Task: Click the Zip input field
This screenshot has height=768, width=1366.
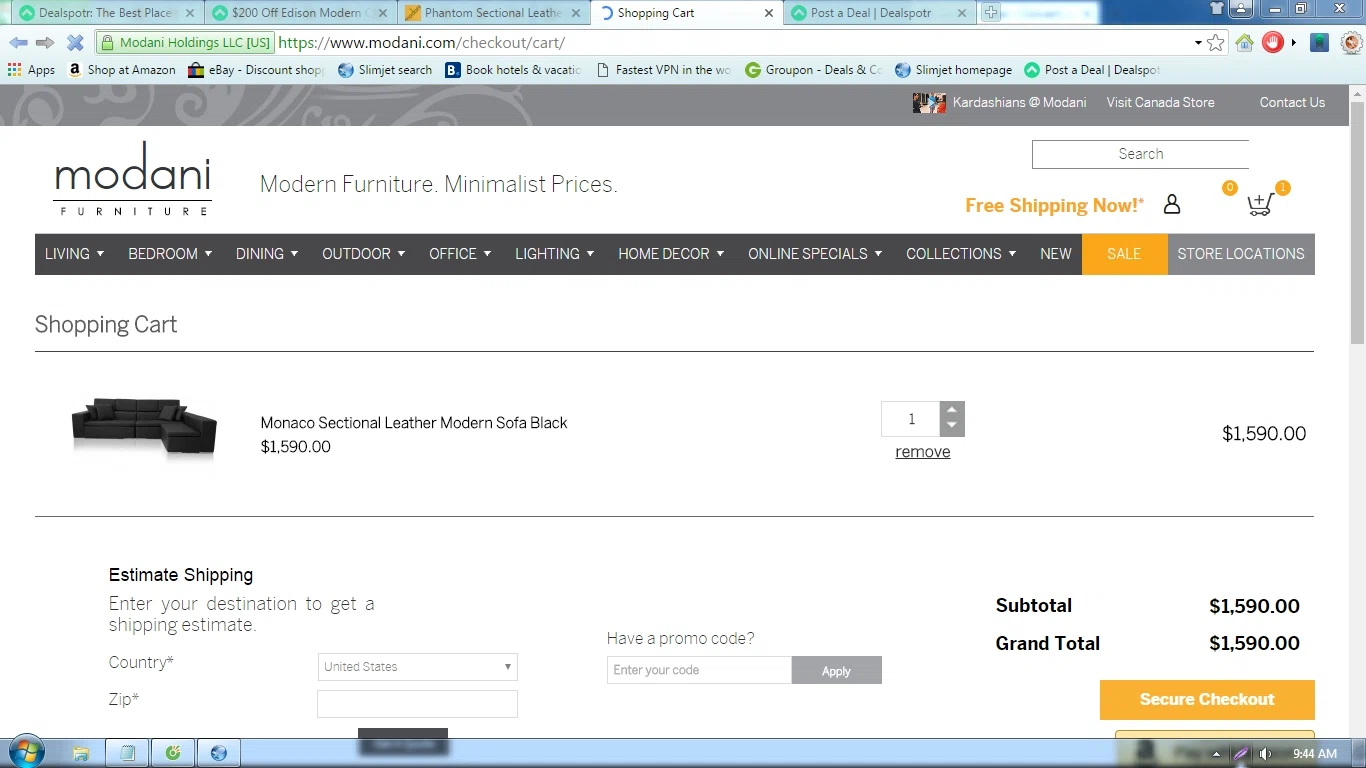Action: (x=417, y=704)
